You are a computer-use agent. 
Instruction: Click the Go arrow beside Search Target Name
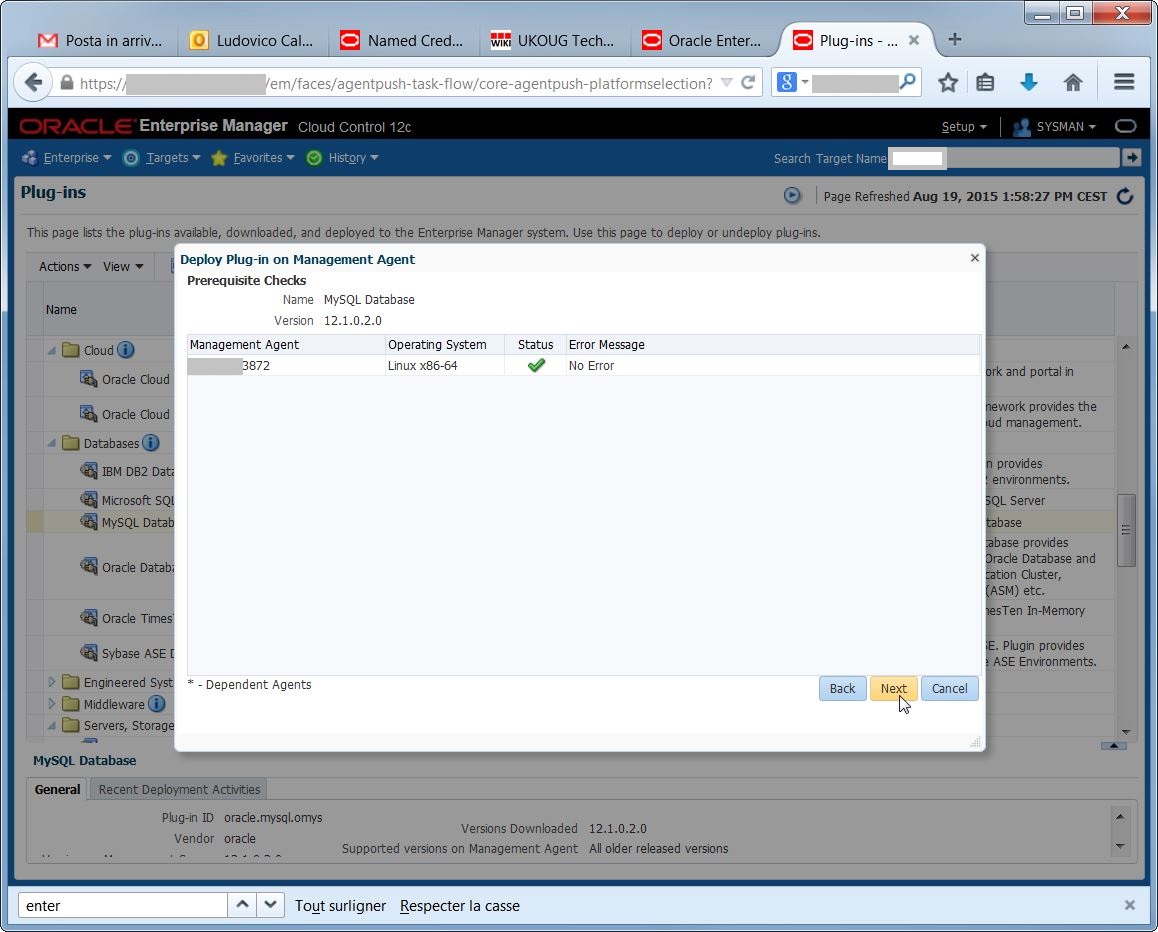[x=1131, y=157]
